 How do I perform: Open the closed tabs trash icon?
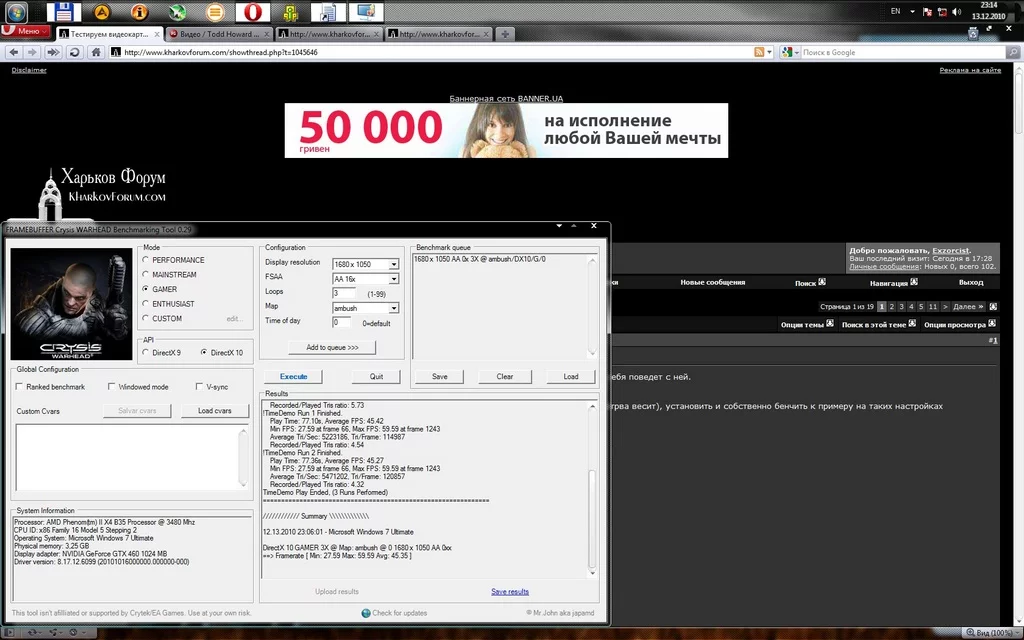point(973,33)
